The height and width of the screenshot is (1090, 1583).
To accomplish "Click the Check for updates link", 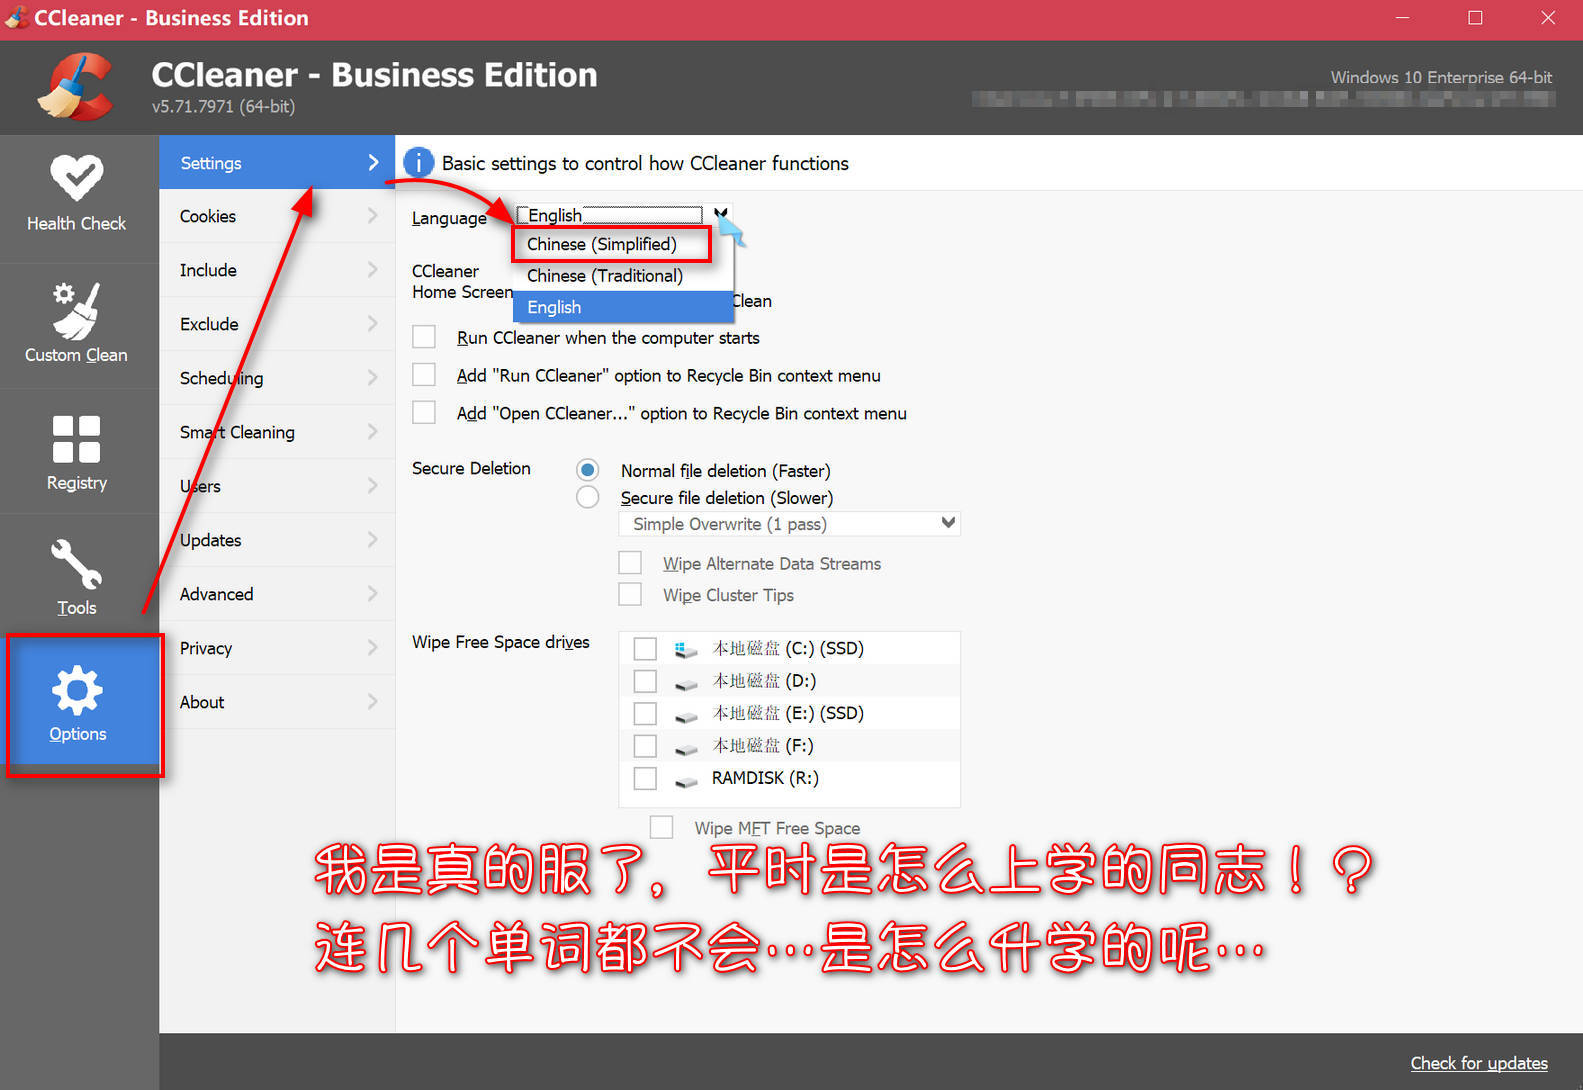I will [1479, 1063].
